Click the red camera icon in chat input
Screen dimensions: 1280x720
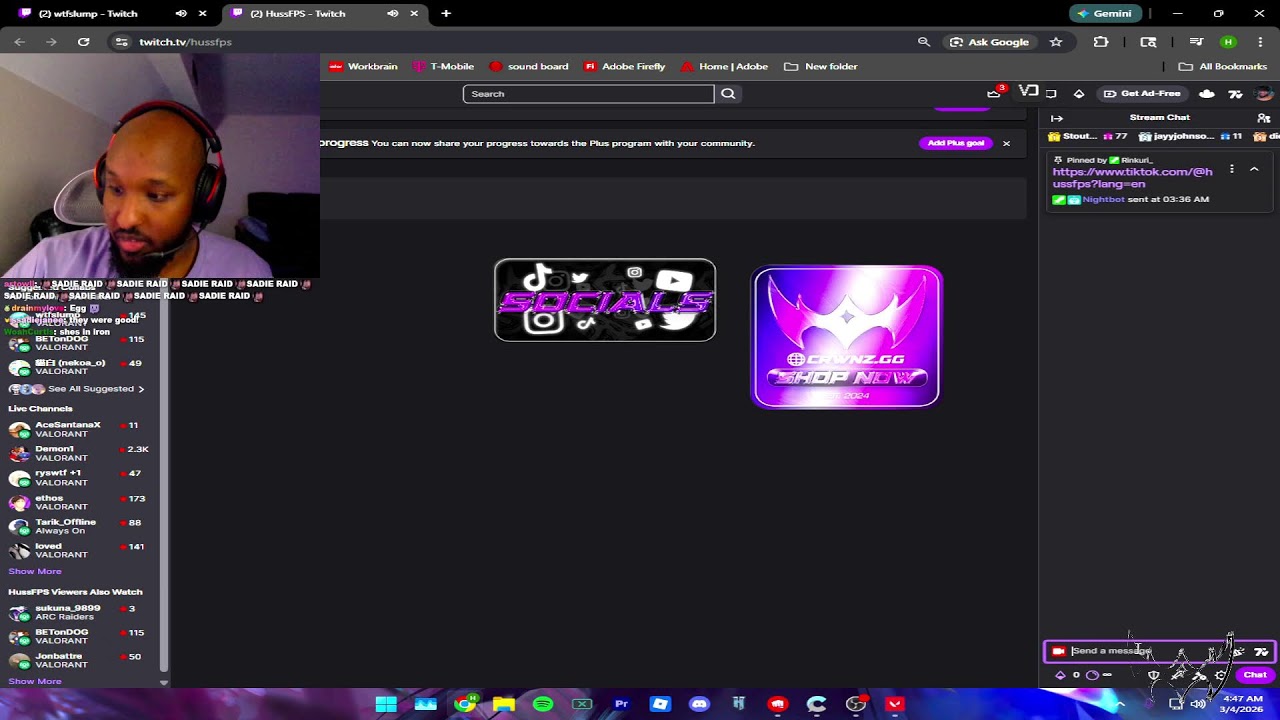1059,652
